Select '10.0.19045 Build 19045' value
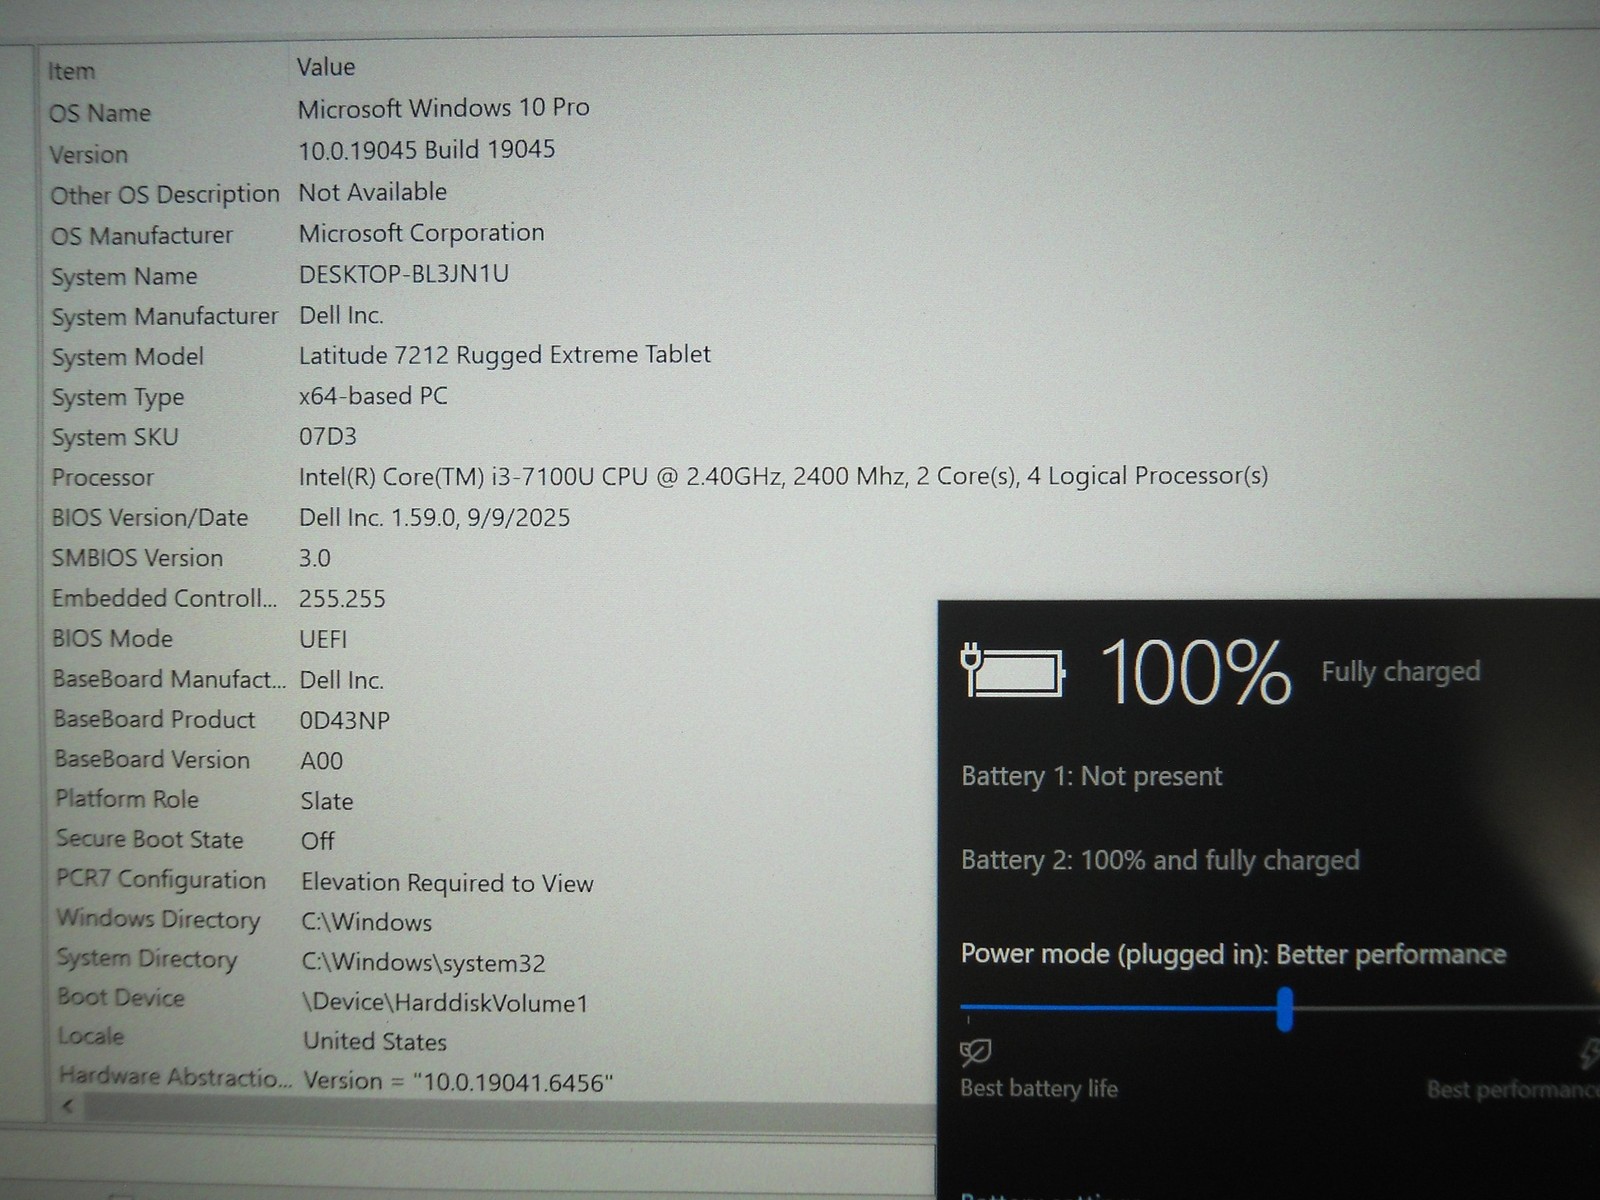 427,150
